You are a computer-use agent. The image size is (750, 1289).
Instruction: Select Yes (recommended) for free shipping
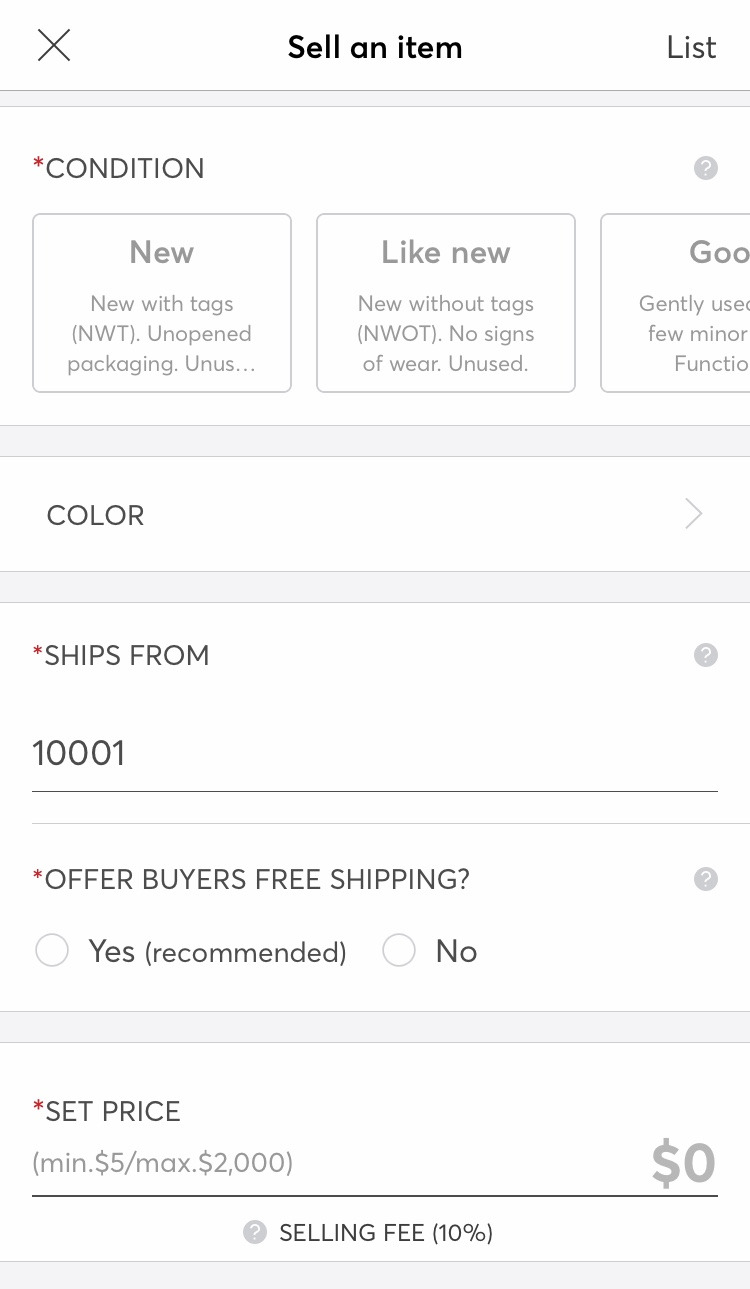52,951
